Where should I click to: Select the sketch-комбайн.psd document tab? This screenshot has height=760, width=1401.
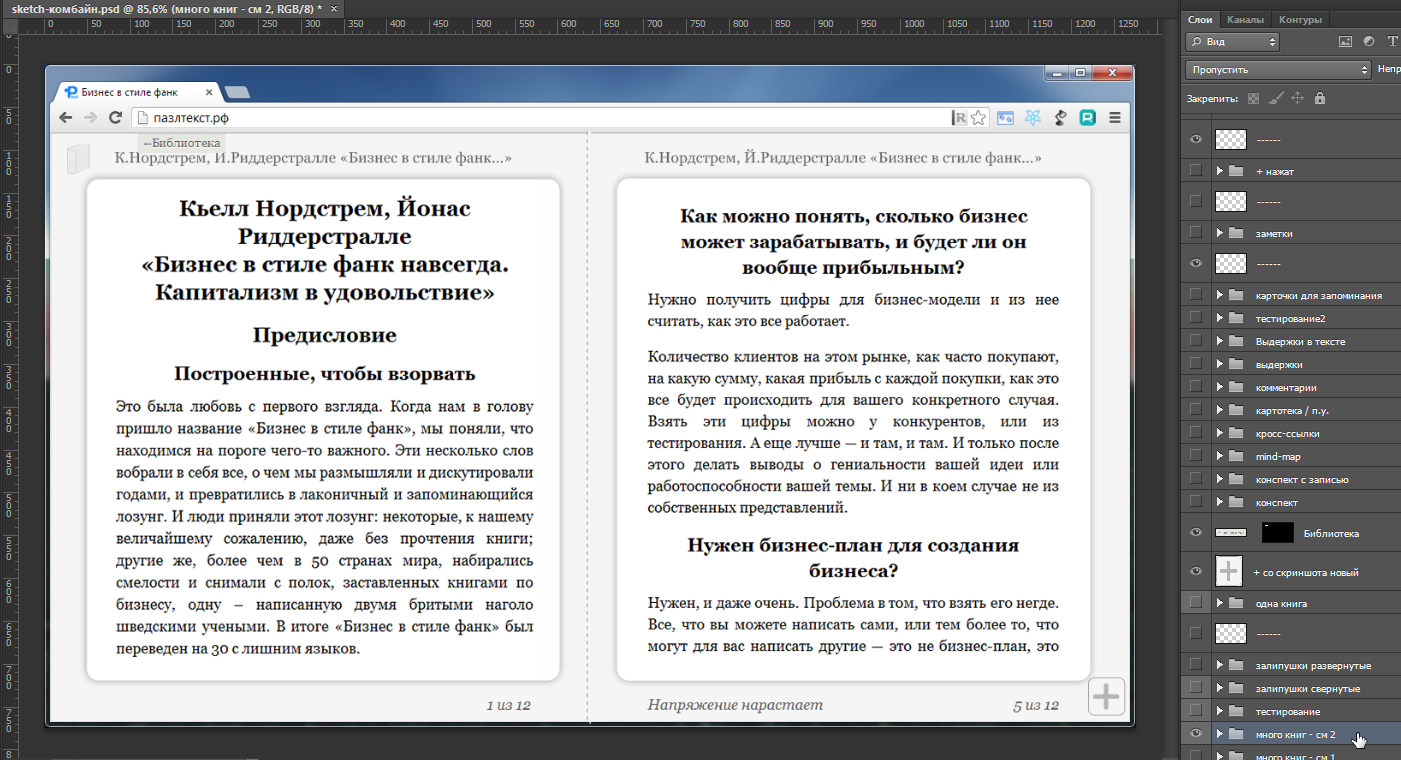click(x=160, y=8)
